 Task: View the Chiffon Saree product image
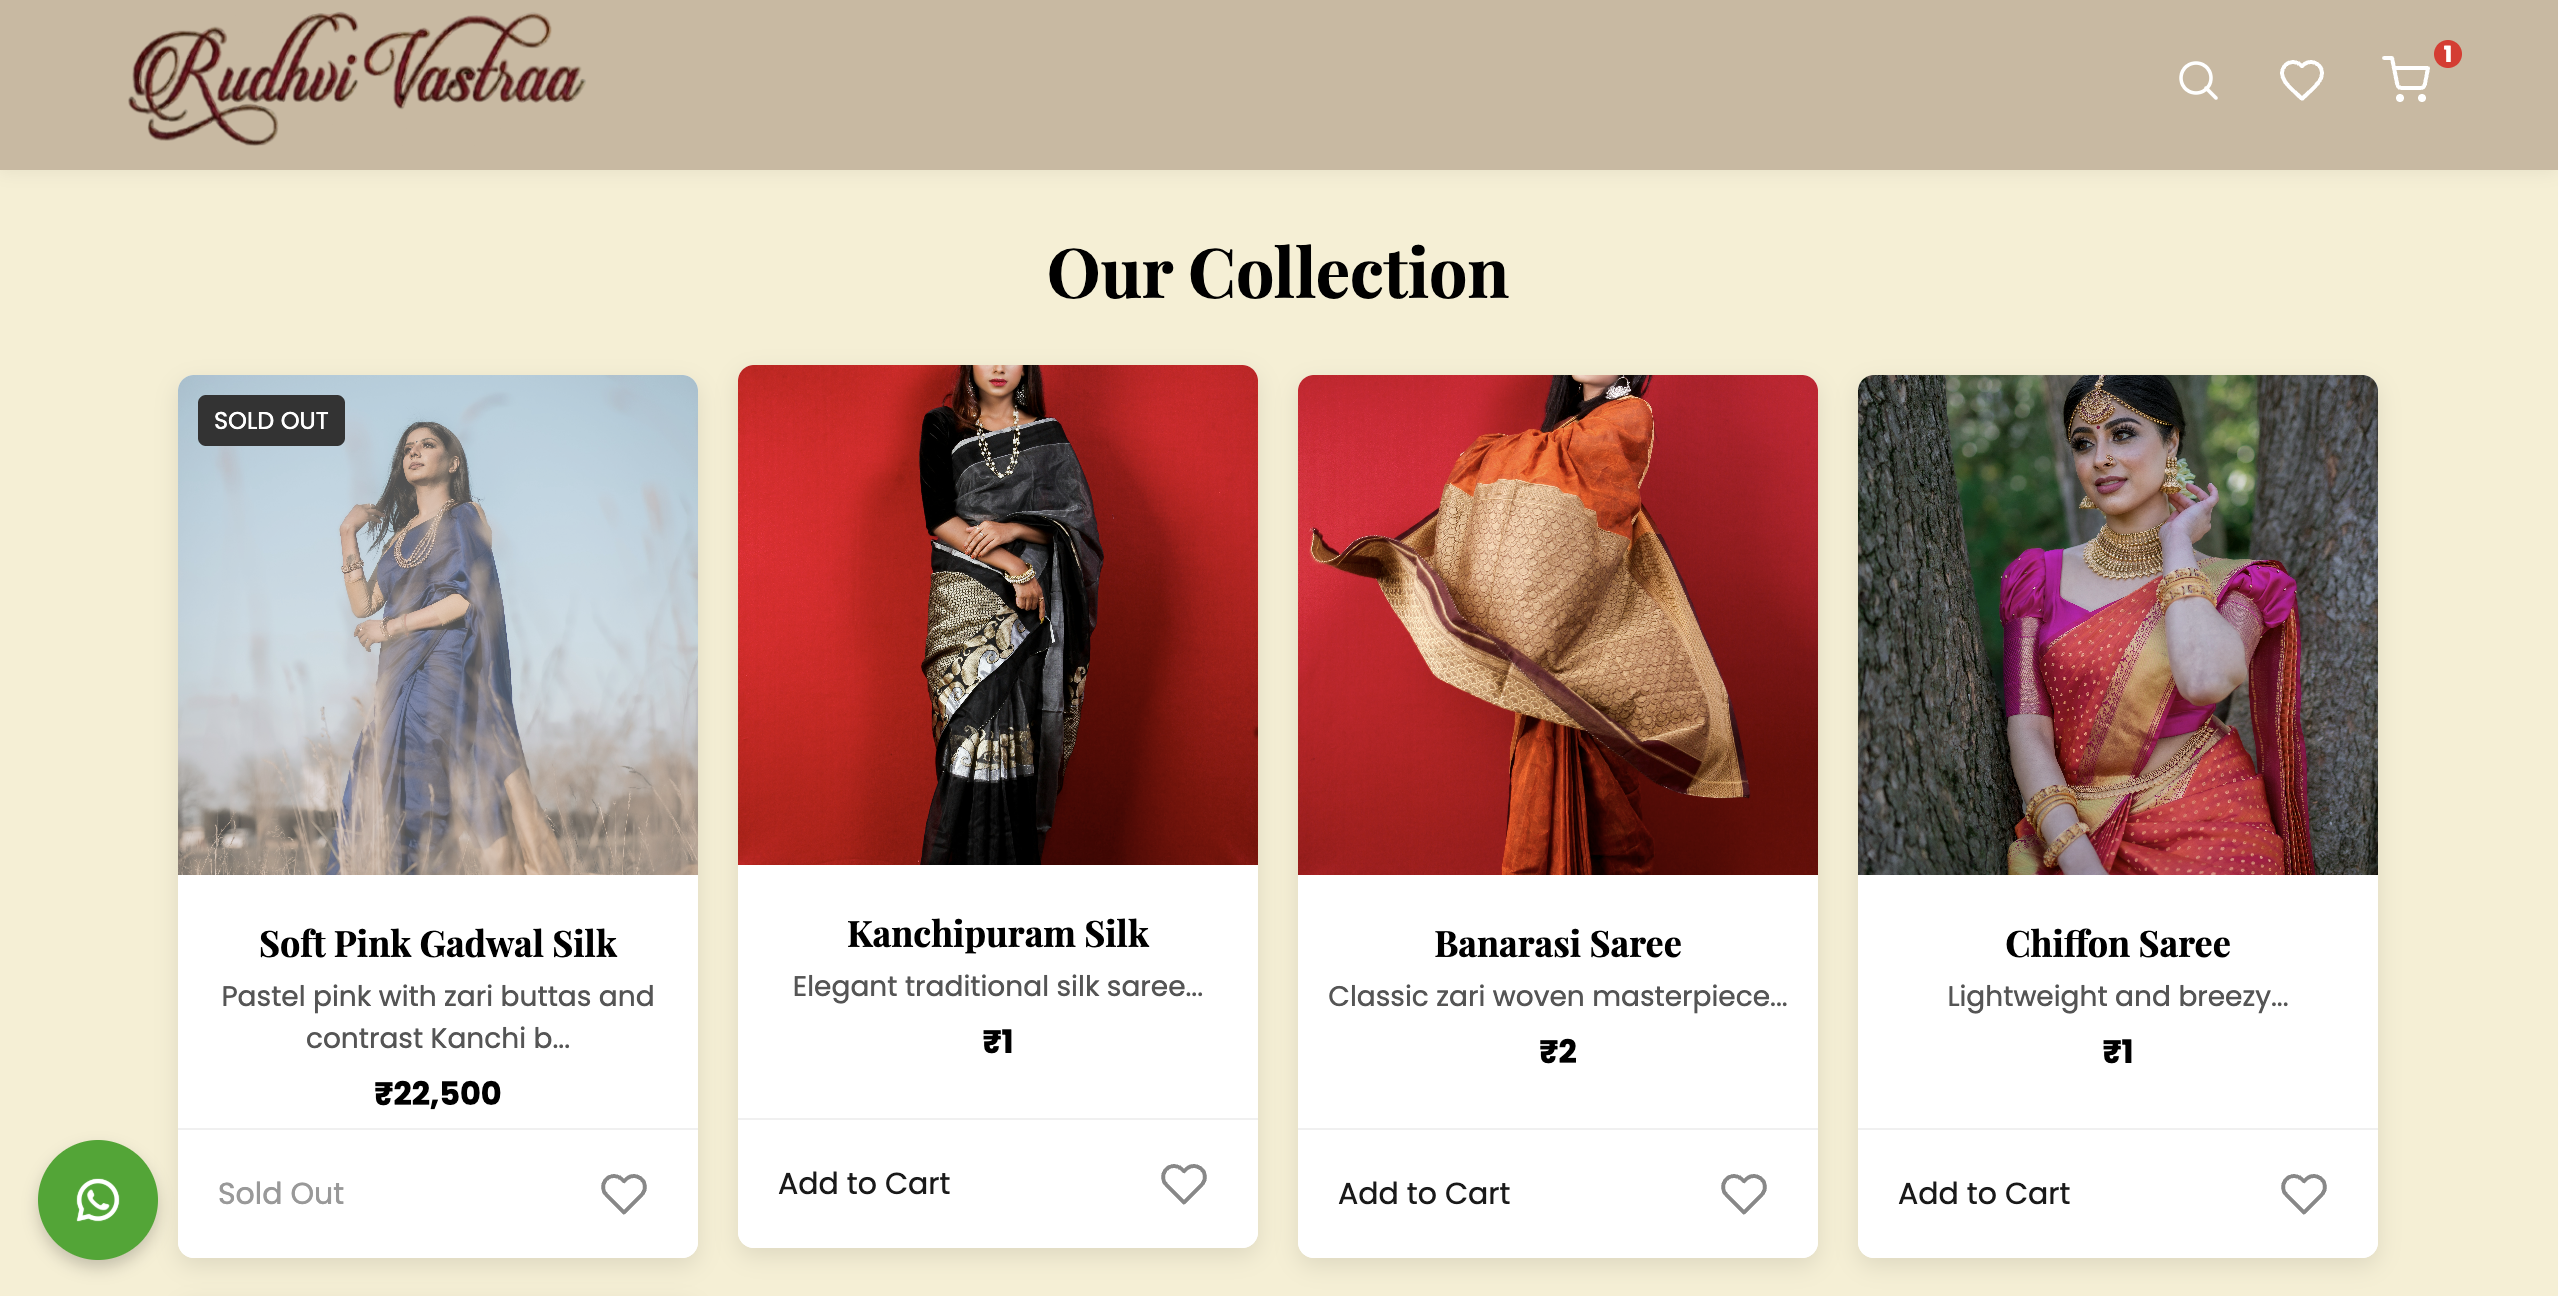2118,625
